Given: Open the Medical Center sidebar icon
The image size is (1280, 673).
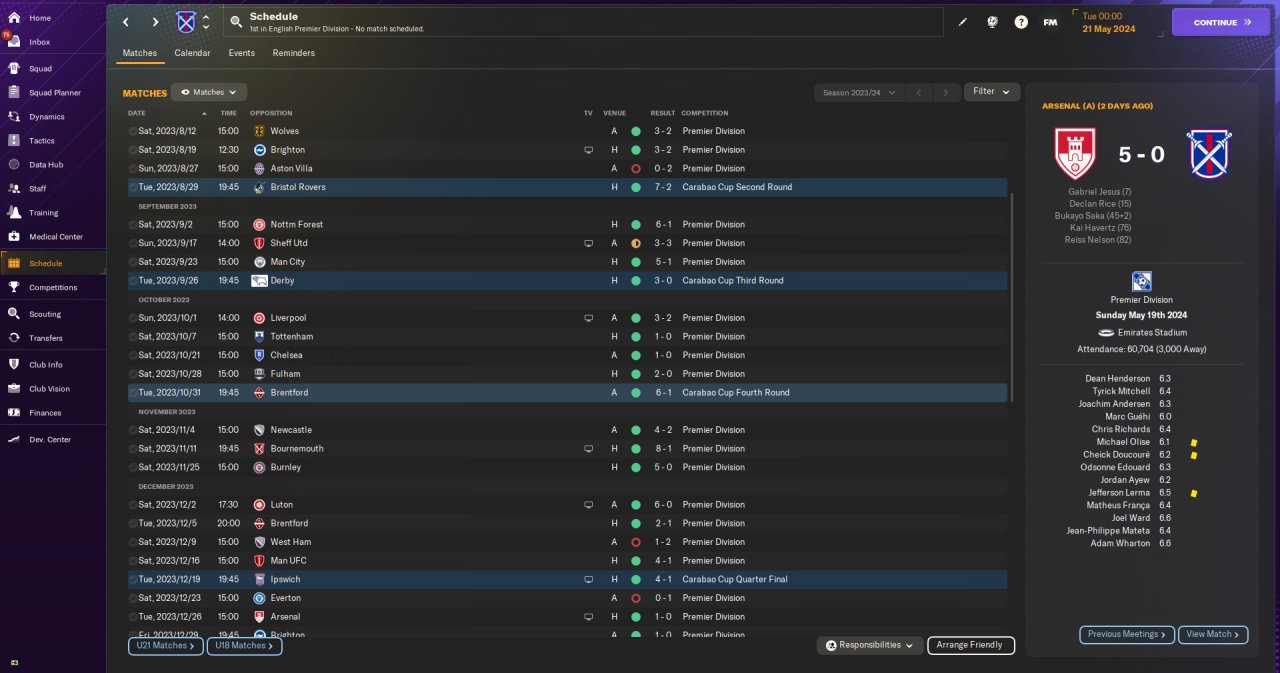Looking at the screenshot, I should click(x=14, y=237).
